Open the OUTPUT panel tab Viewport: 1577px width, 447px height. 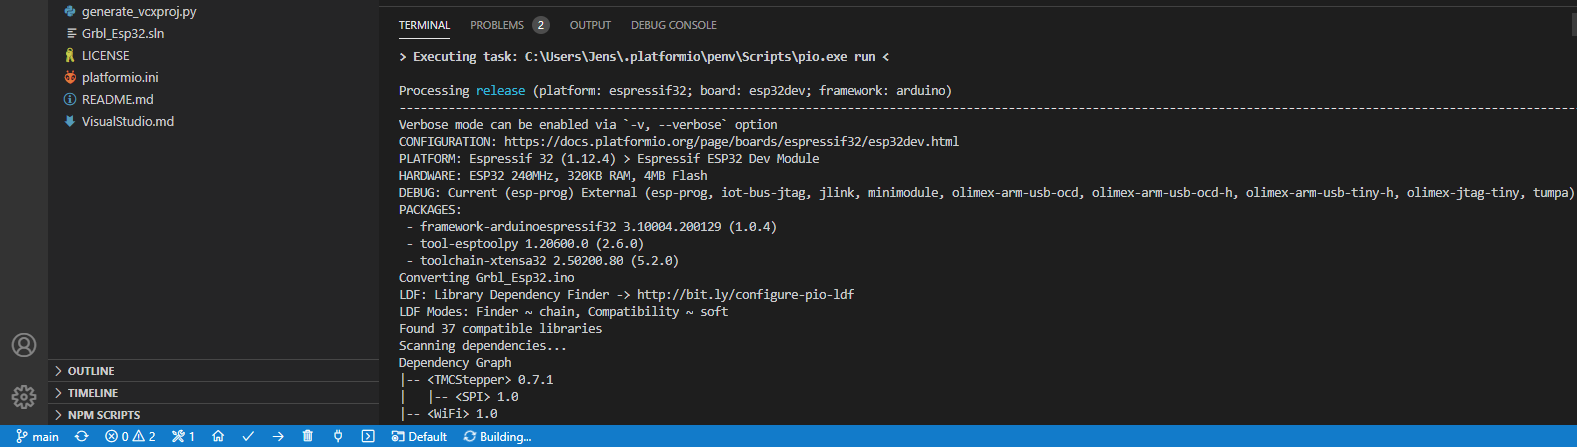590,25
